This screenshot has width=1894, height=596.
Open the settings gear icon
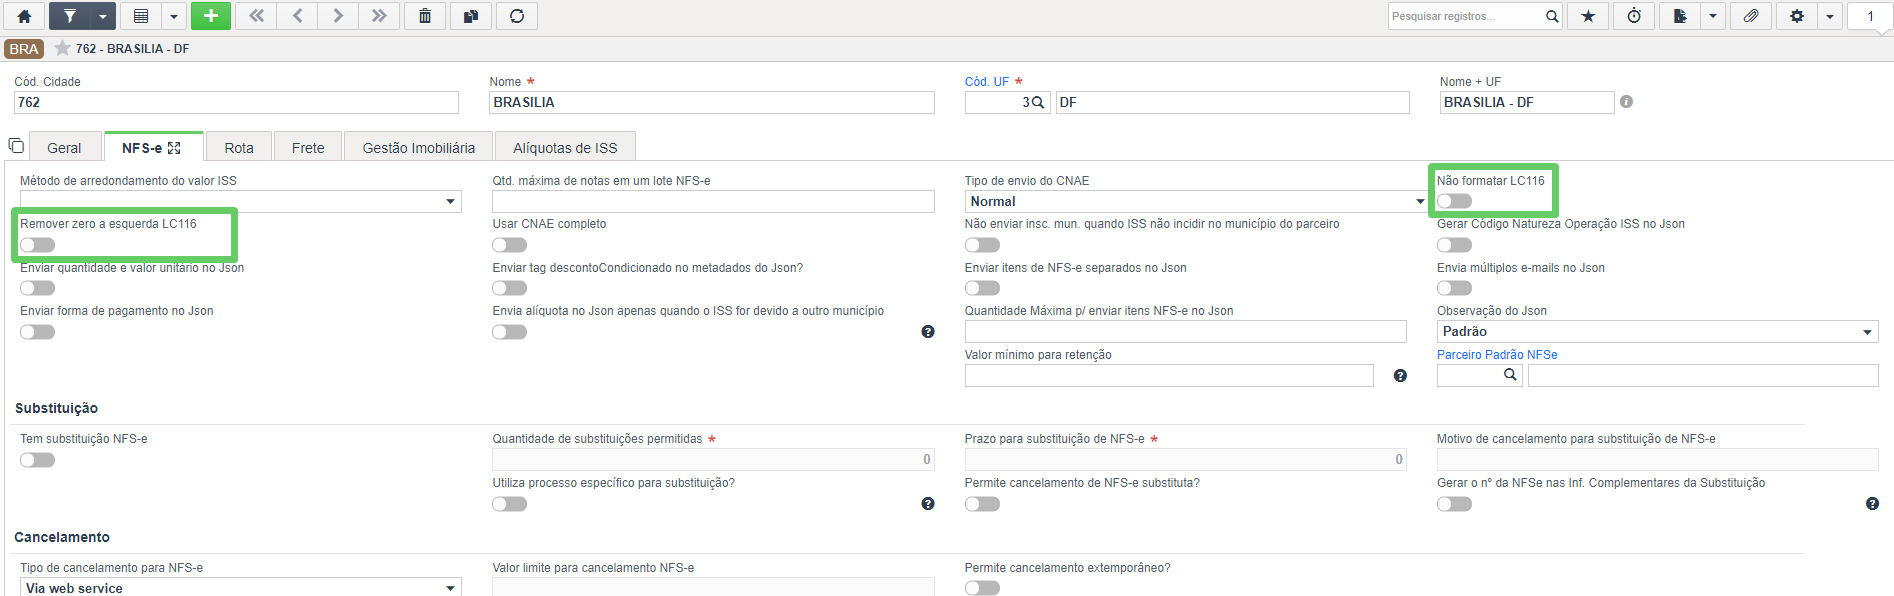tap(1797, 16)
